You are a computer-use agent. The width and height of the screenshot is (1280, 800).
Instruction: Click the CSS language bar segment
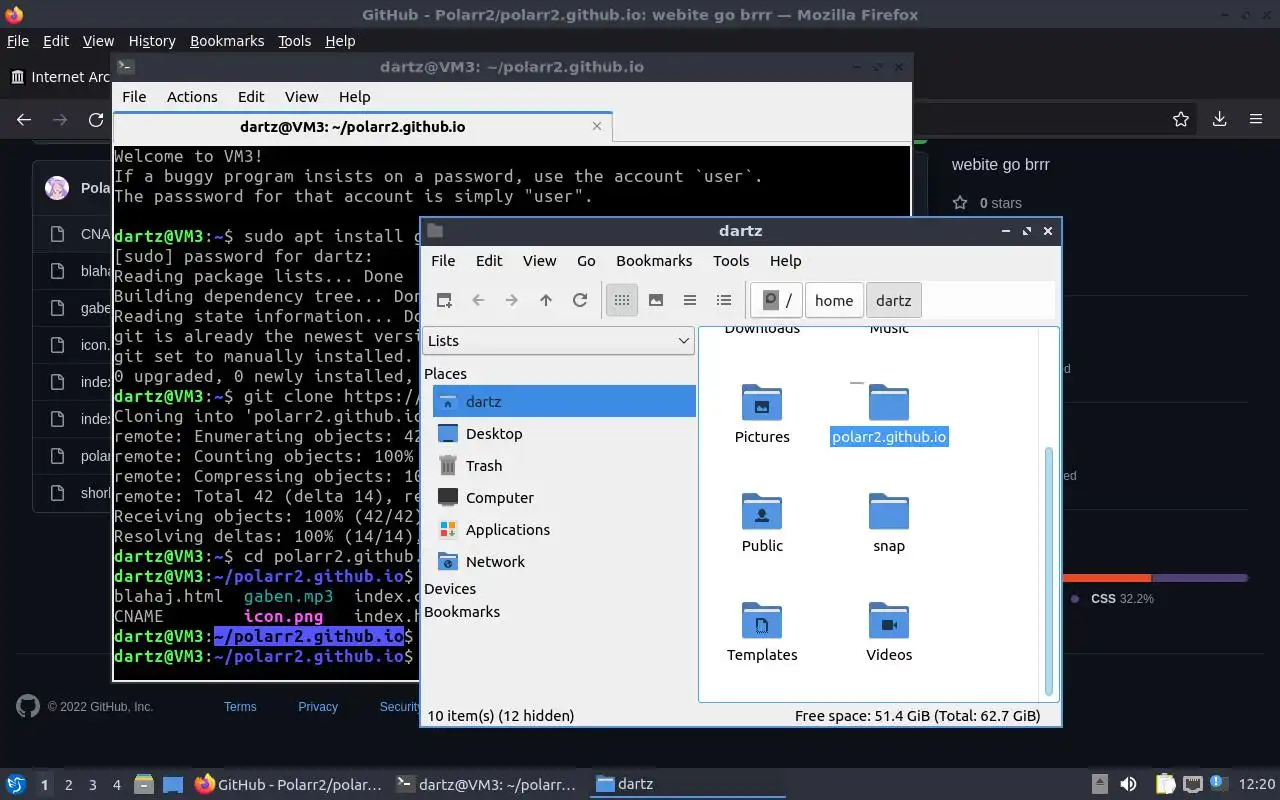(x=1200, y=578)
